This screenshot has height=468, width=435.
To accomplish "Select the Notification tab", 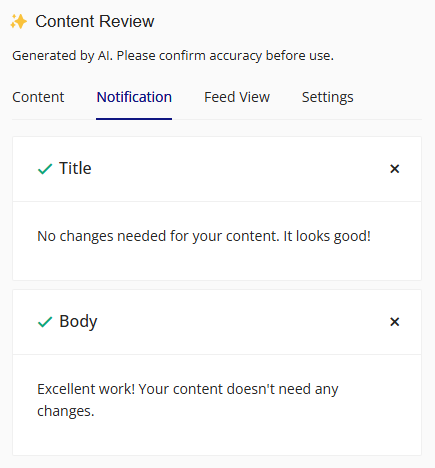I will click(134, 97).
